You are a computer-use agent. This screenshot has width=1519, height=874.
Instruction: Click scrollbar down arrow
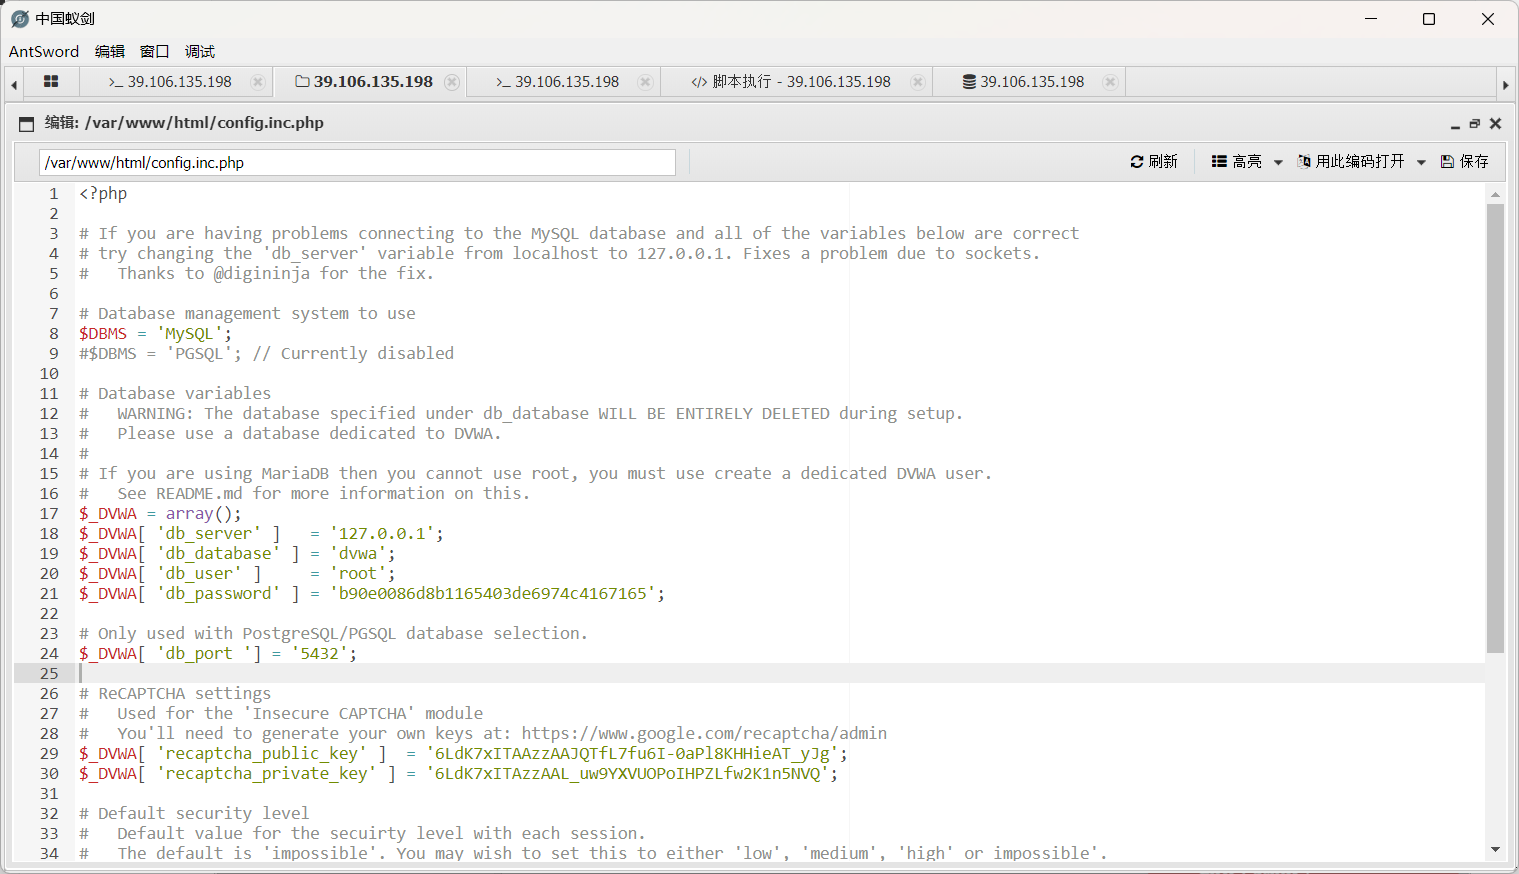tap(1495, 850)
